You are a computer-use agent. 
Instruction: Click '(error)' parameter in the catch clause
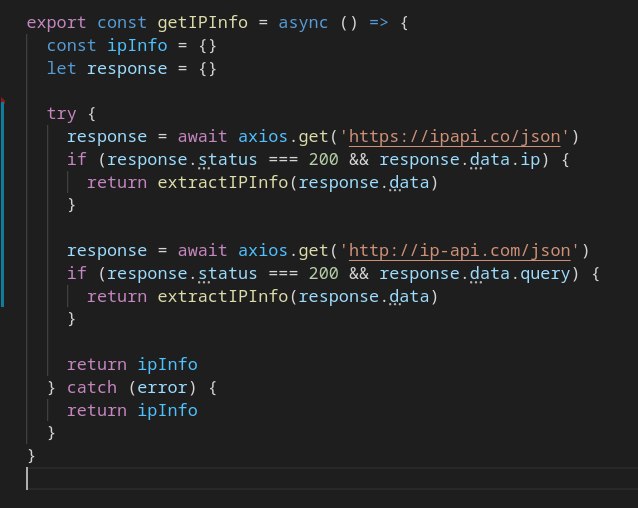[x=162, y=387]
